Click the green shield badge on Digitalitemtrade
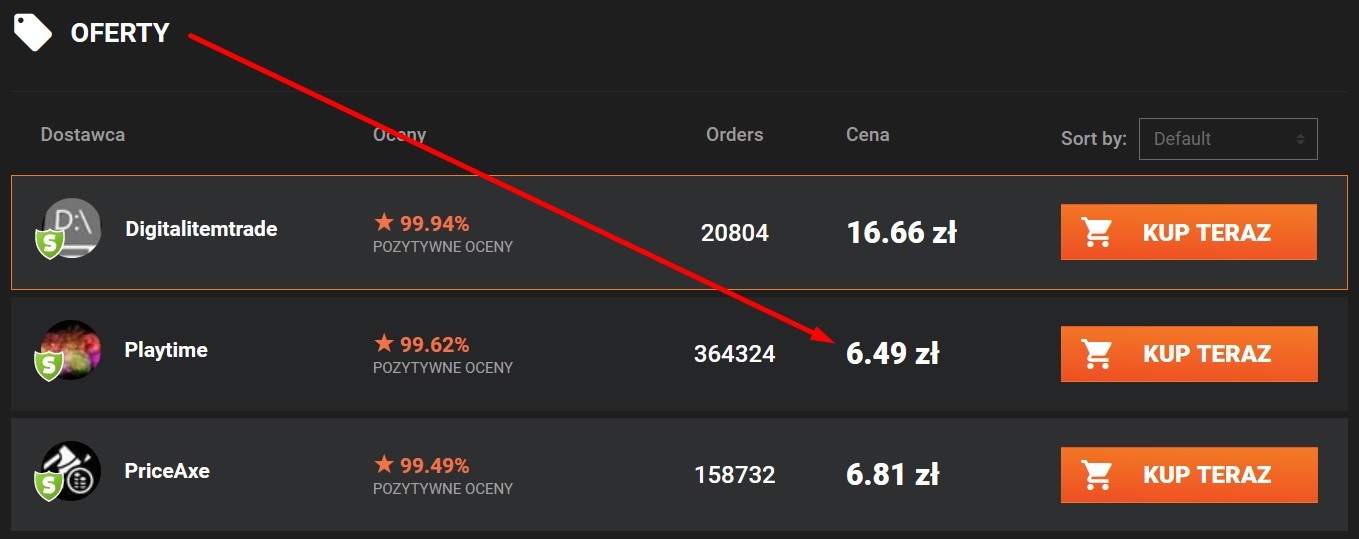Viewport: 1359px width, 539px height. coord(50,243)
